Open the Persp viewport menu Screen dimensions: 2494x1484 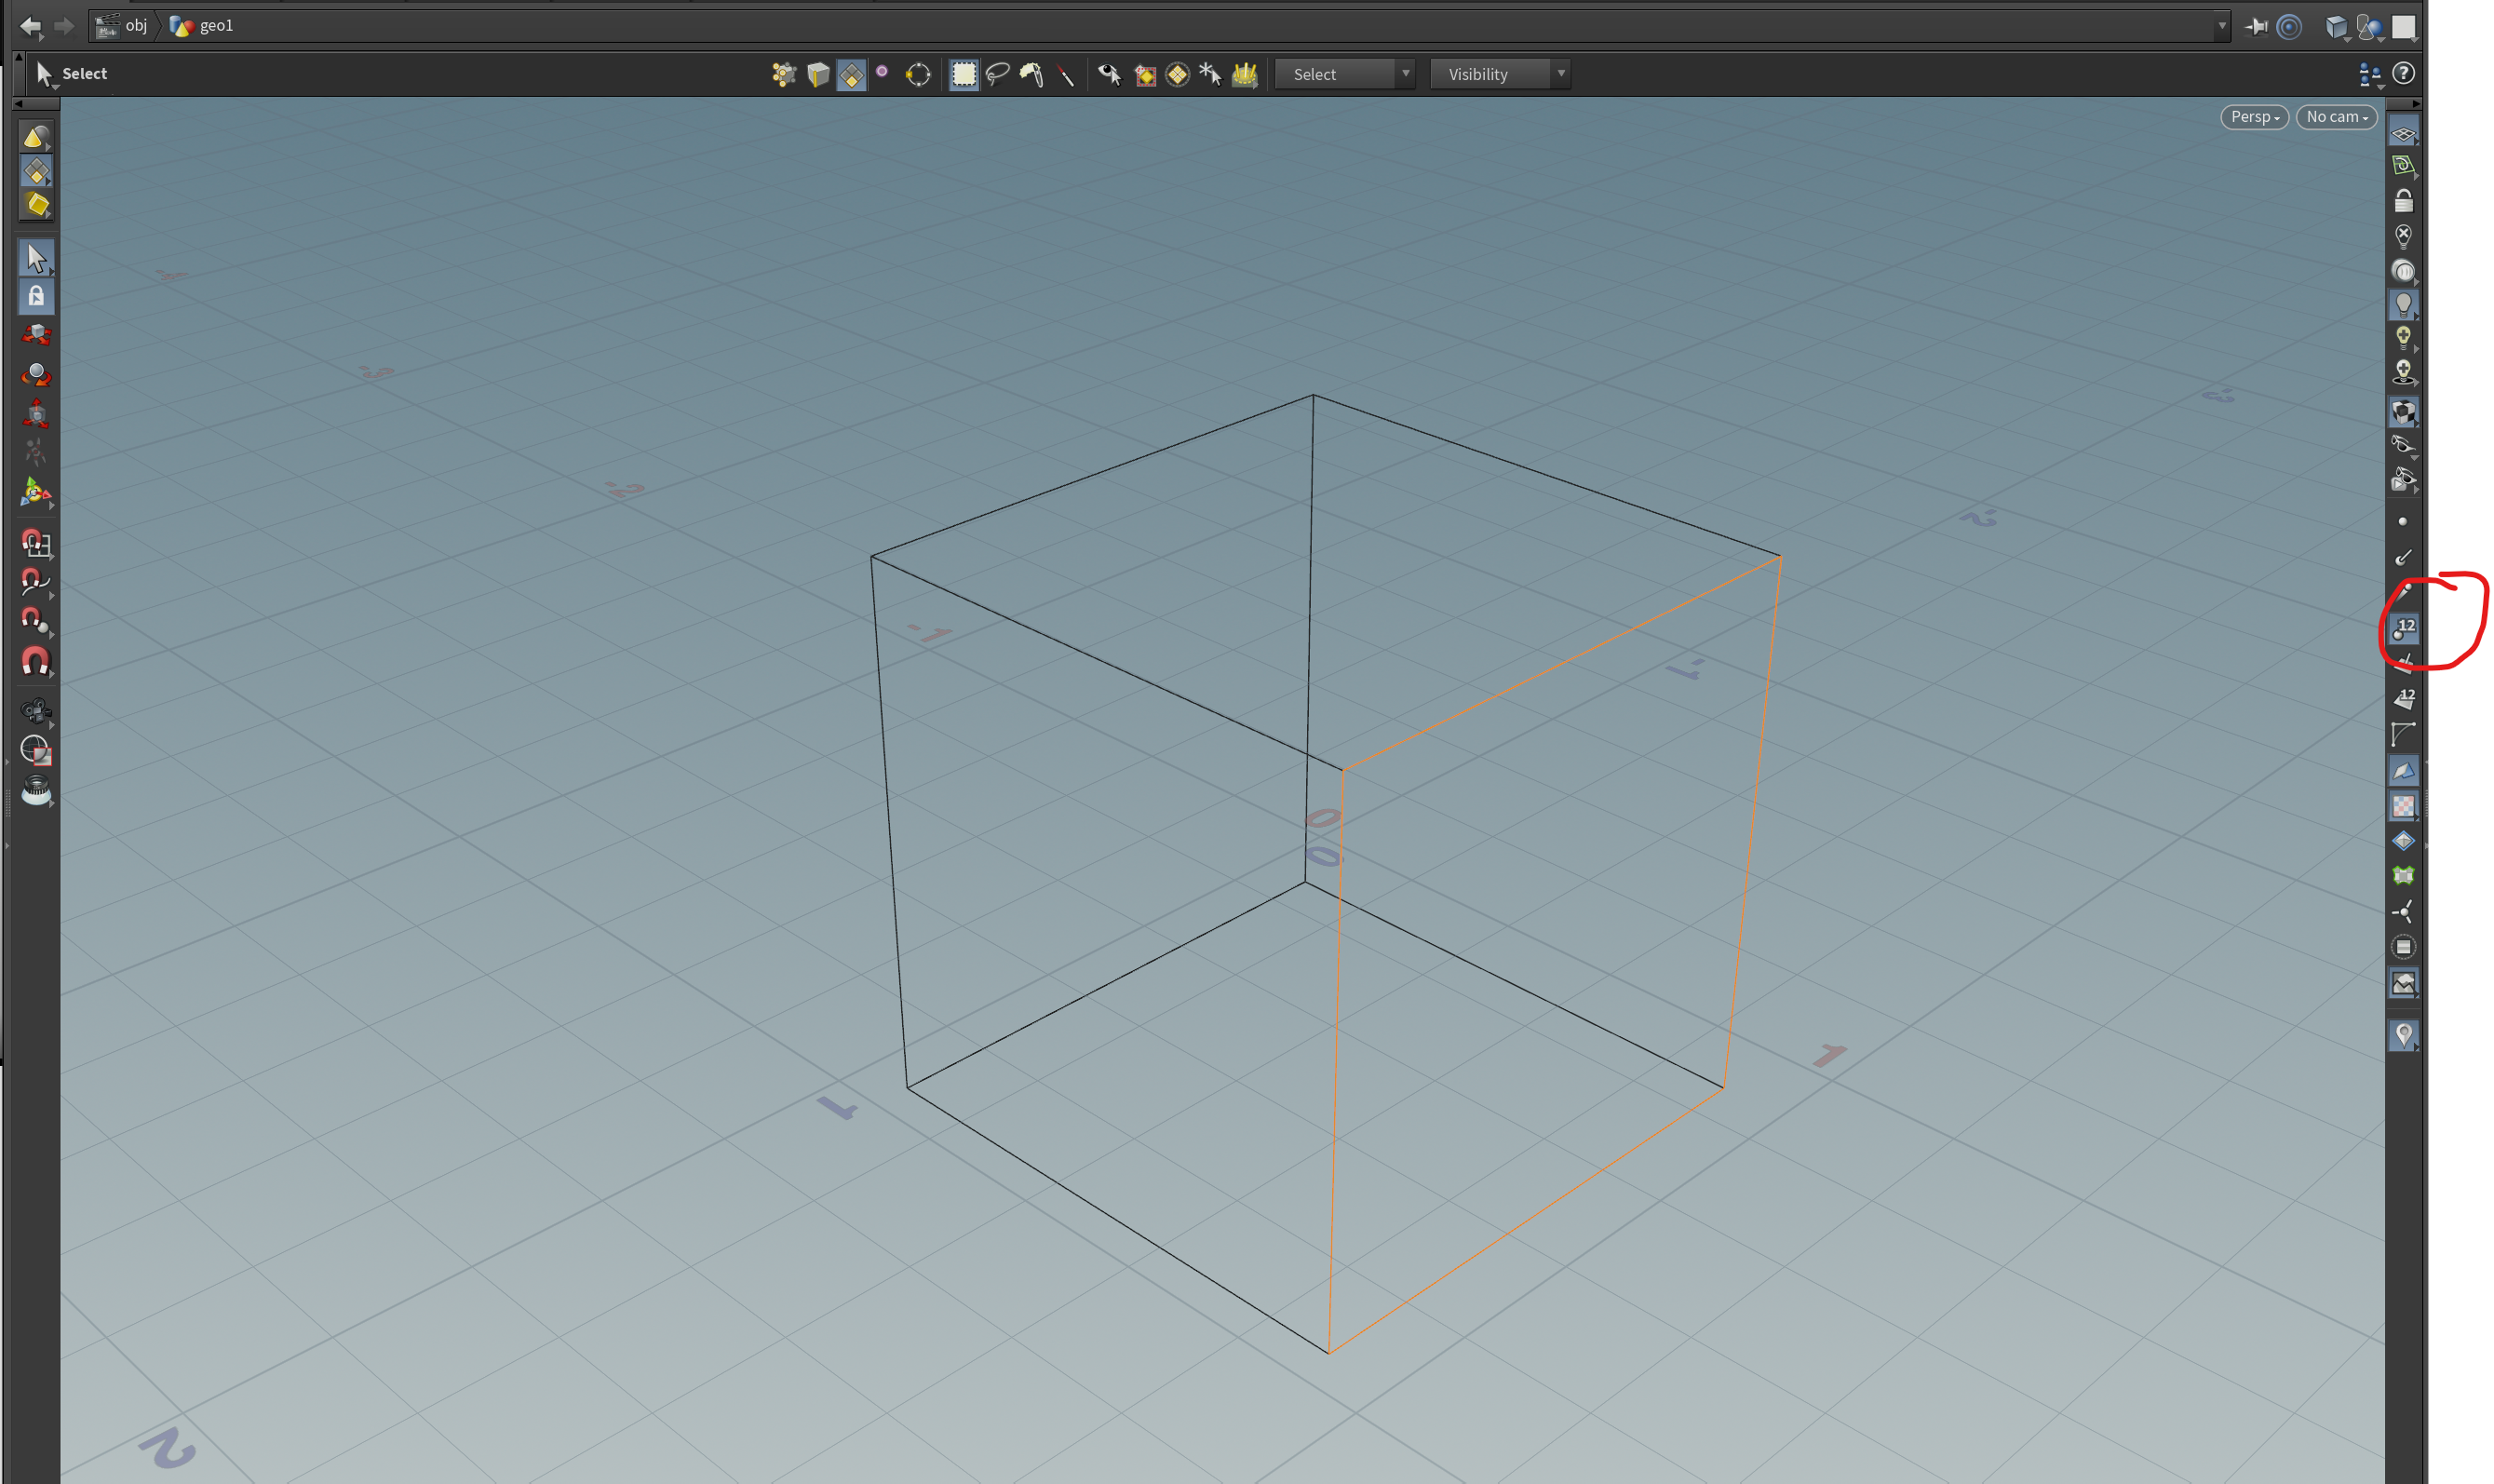[x=2255, y=117]
